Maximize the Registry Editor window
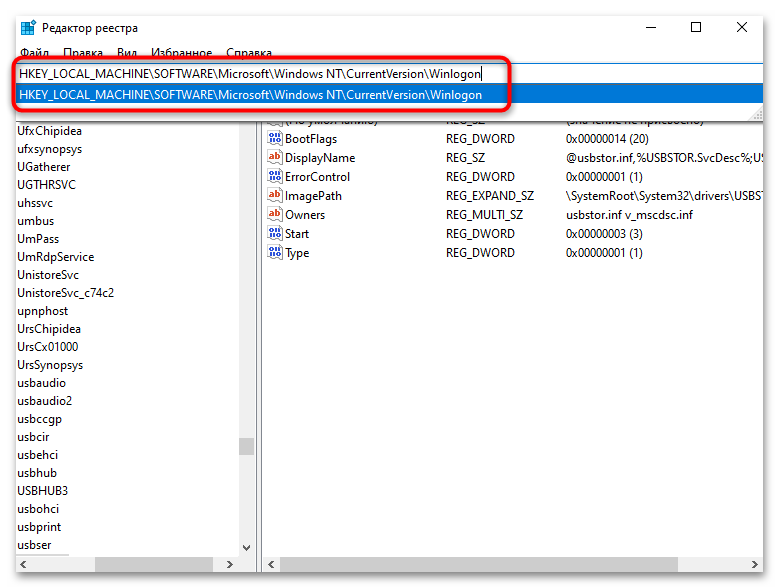 [696, 27]
